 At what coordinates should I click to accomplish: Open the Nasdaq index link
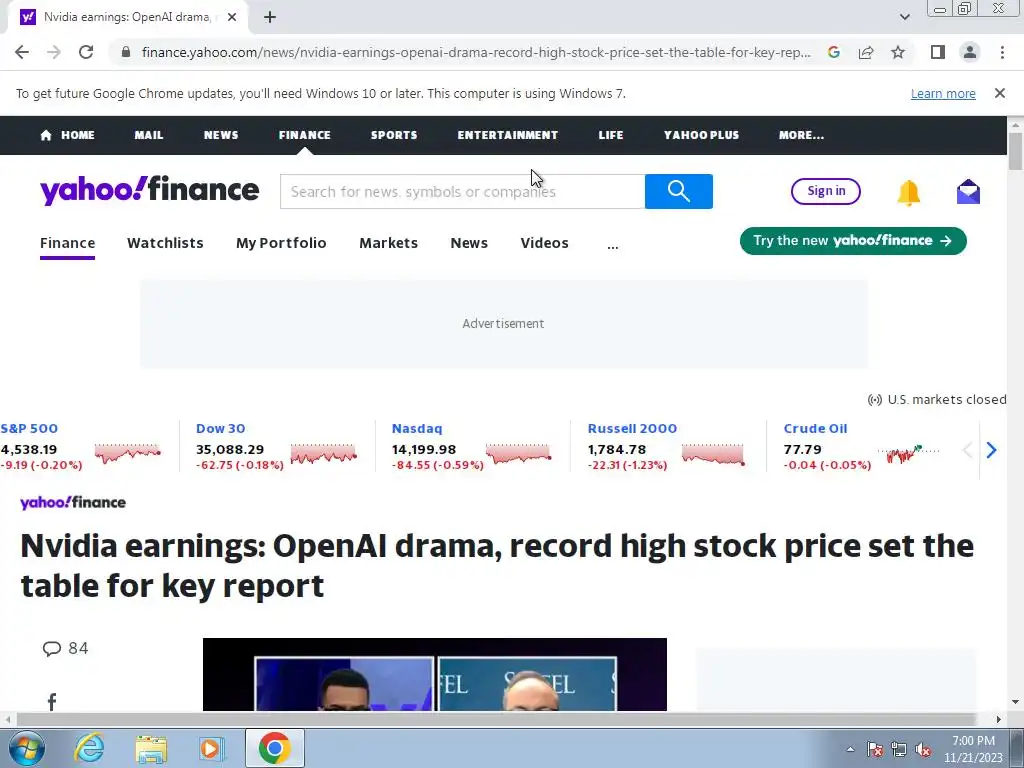[x=417, y=428]
